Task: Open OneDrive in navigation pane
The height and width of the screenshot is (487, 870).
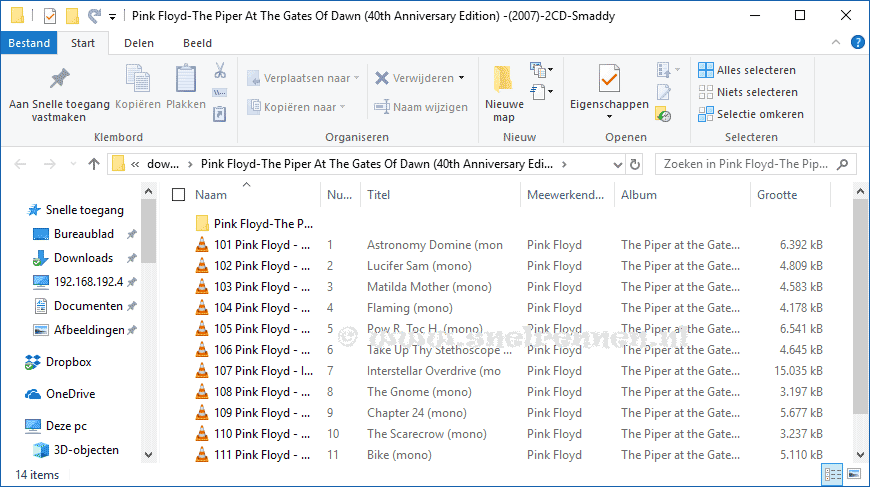Action: [60, 394]
